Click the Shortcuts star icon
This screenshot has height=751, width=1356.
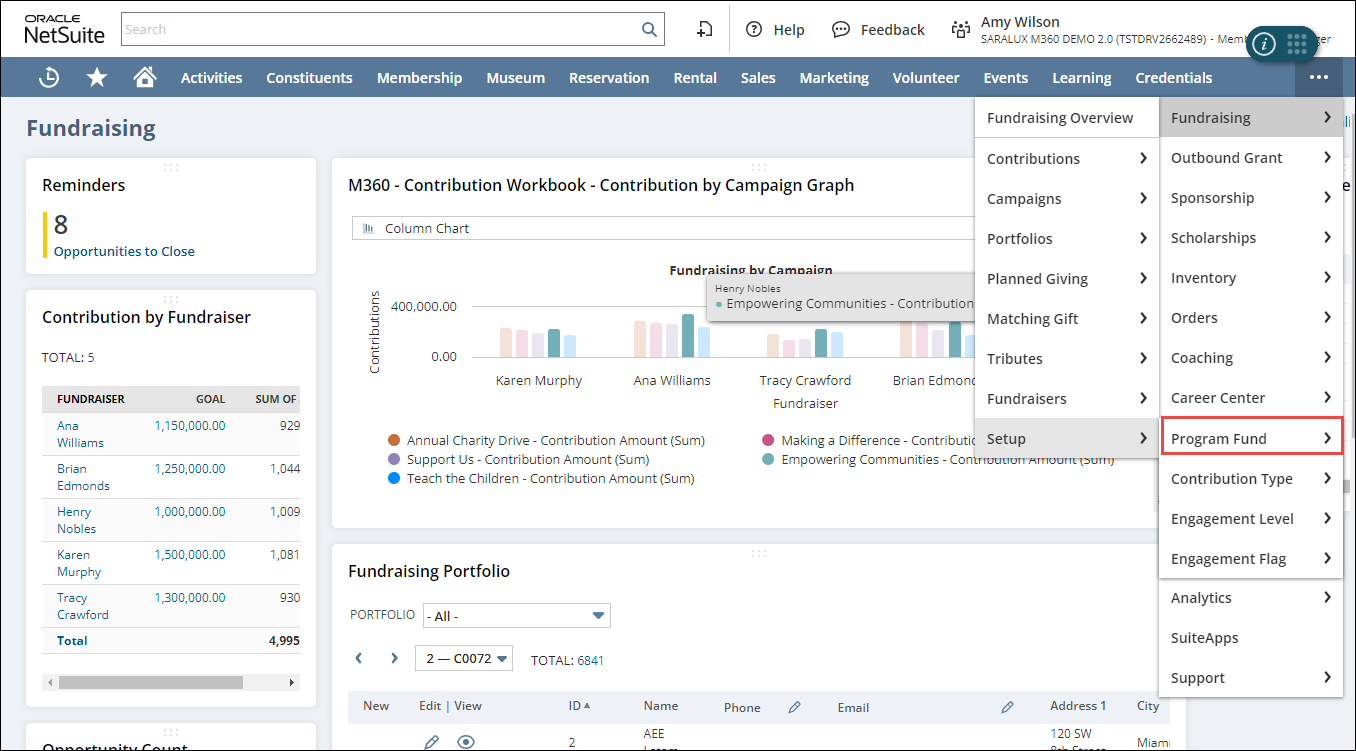pyautogui.click(x=97, y=78)
